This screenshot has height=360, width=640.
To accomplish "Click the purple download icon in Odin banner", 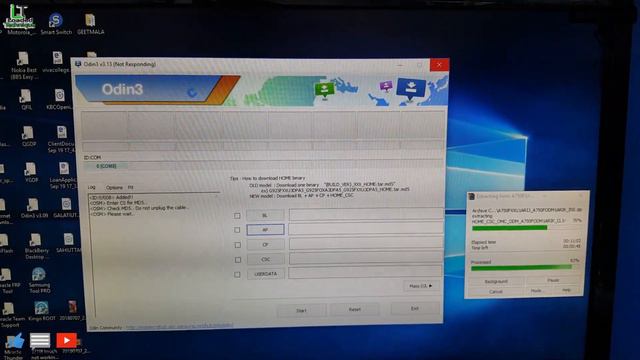I will click(386, 86).
